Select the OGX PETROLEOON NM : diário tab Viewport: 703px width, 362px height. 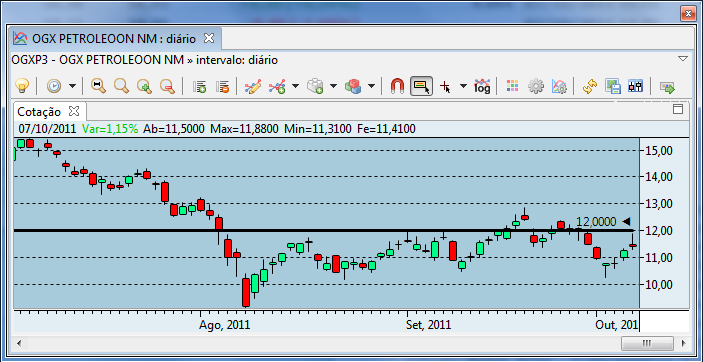tap(114, 39)
